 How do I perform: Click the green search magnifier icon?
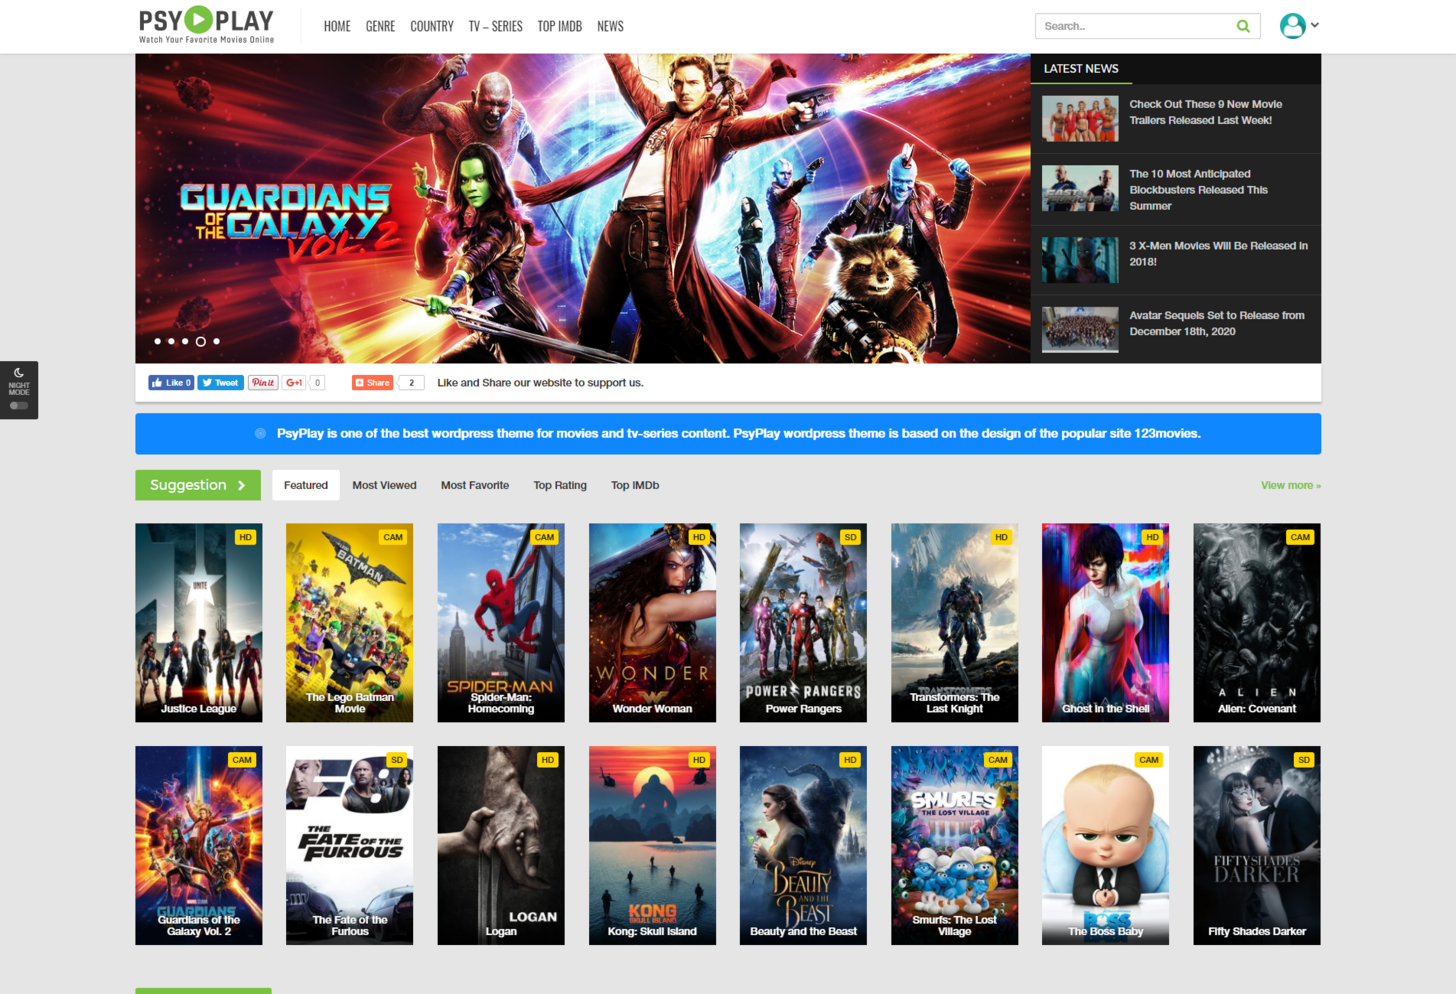1243,26
